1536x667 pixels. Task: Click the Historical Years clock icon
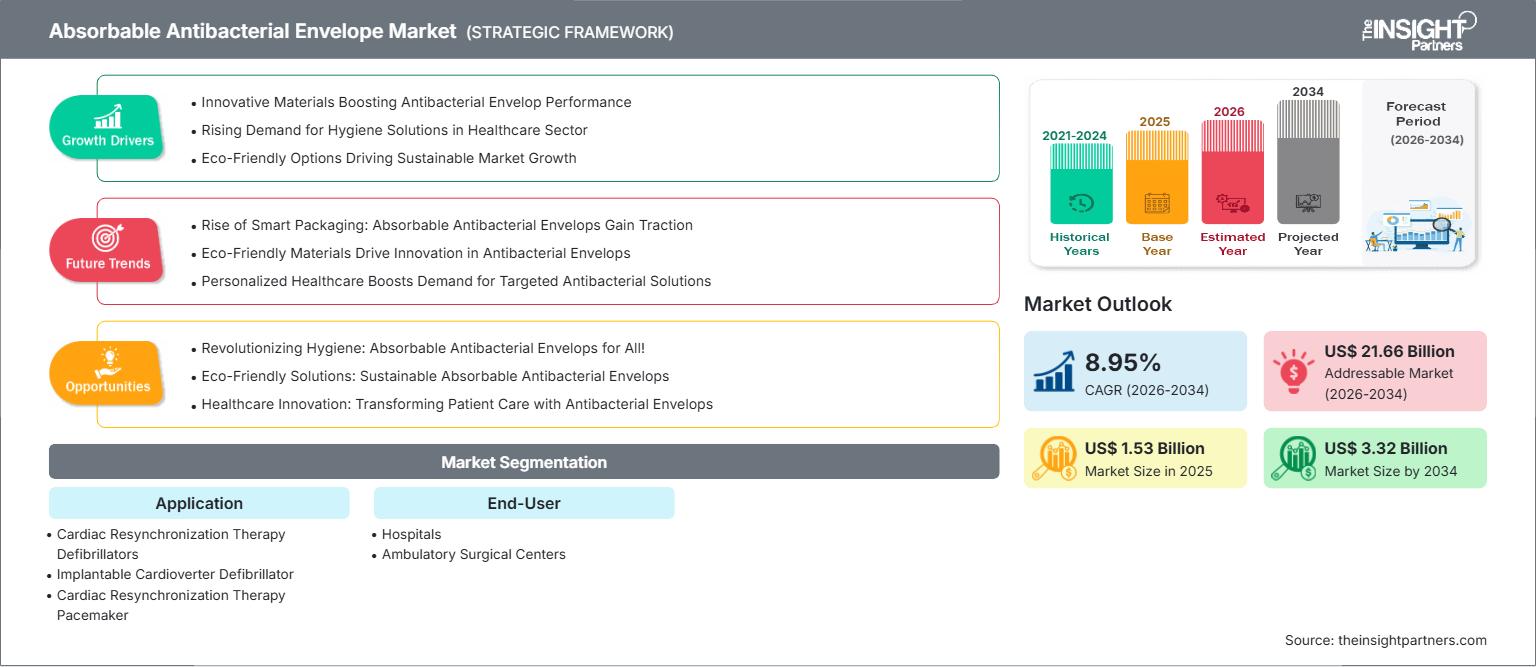pos(1081,203)
